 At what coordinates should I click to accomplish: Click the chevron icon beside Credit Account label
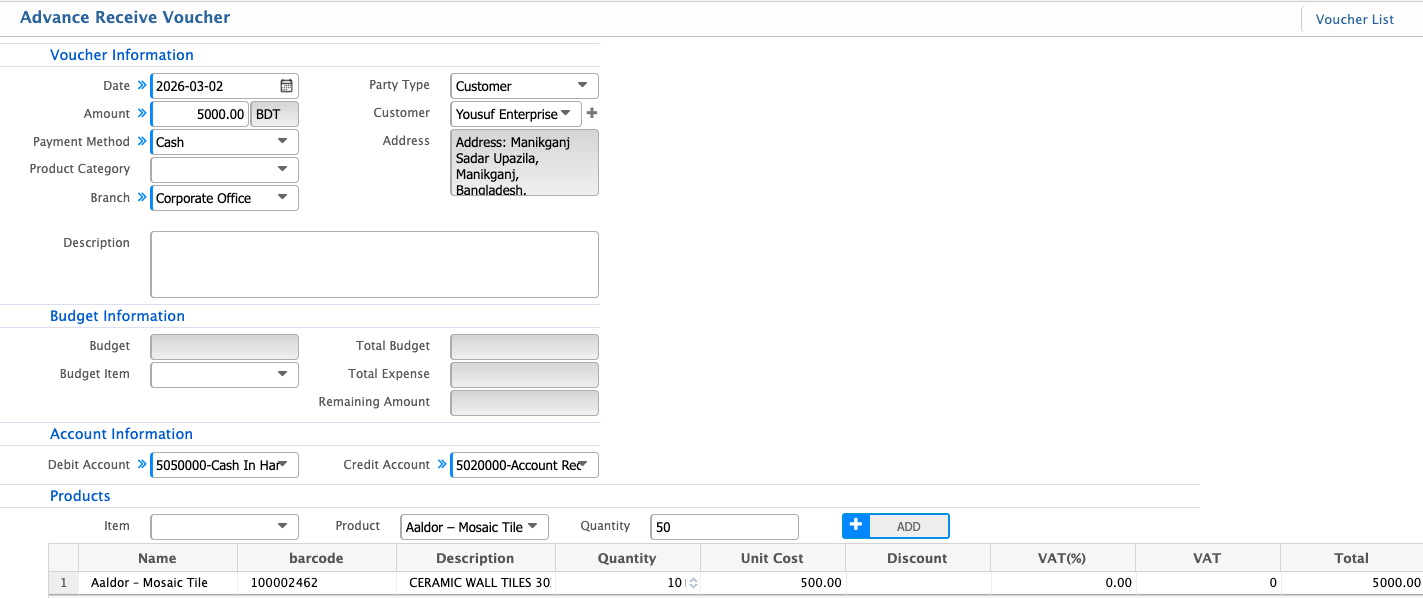coord(440,464)
